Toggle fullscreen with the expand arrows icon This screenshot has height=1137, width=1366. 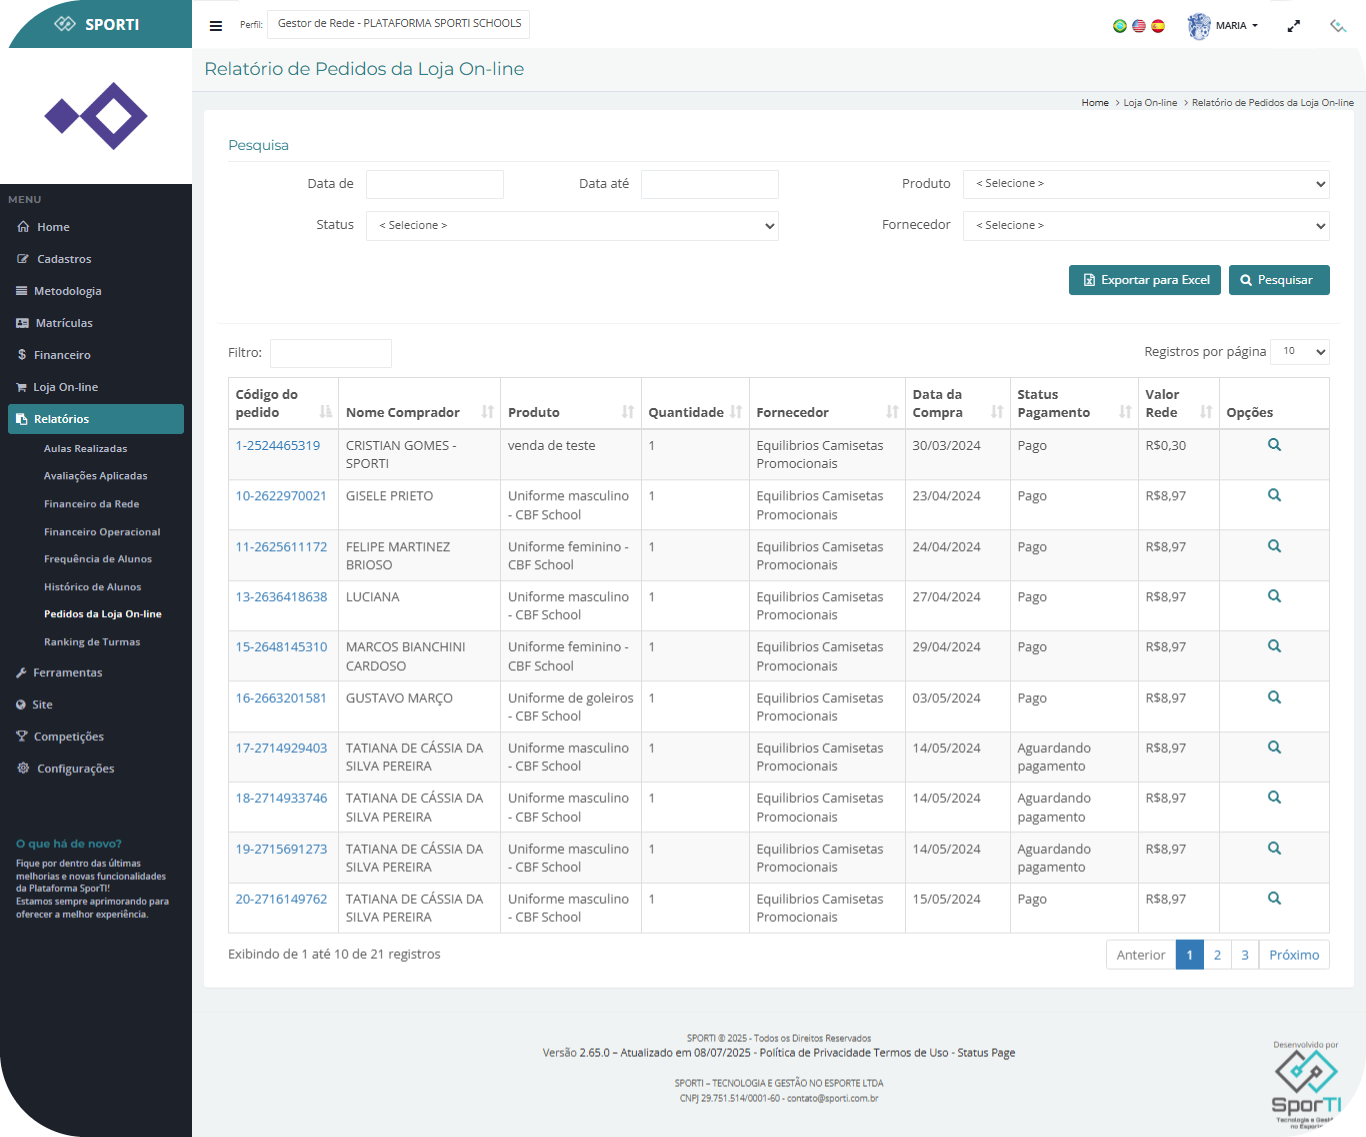pyautogui.click(x=1293, y=26)
